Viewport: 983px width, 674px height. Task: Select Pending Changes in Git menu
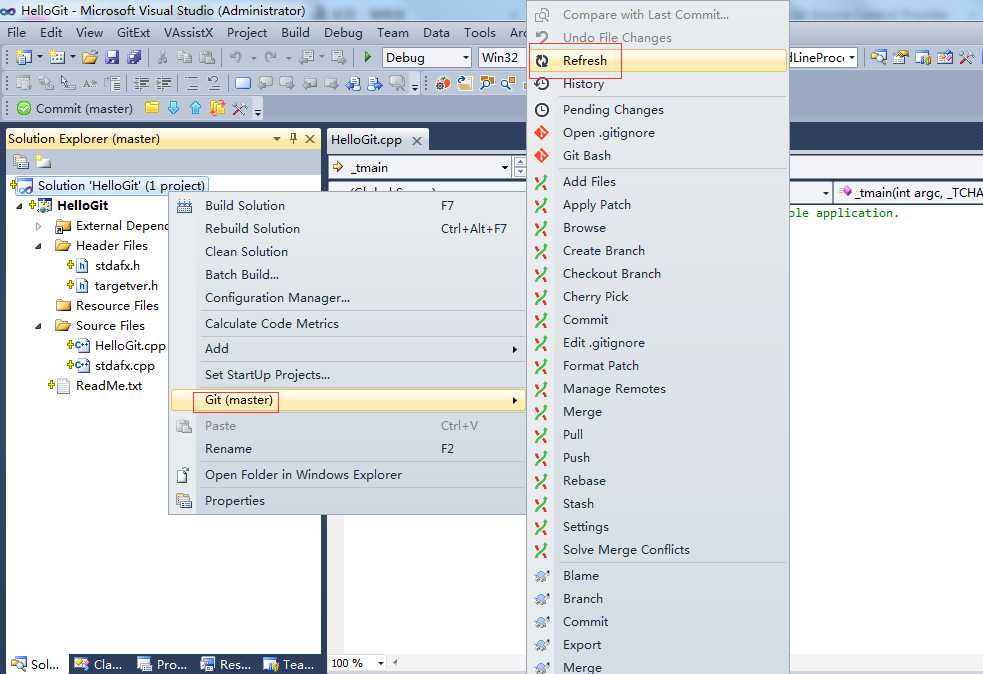tap(658, 110)
